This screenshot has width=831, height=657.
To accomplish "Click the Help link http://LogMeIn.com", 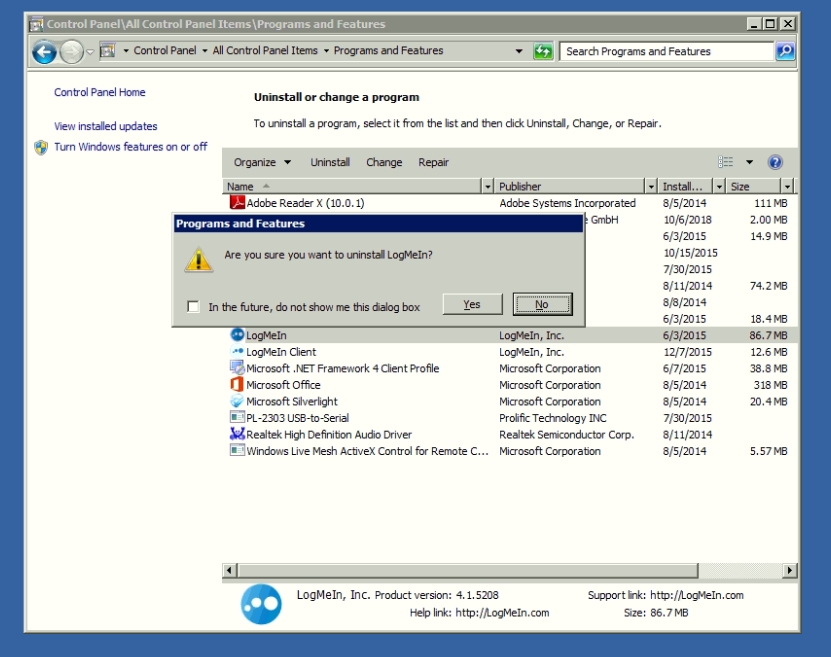I will pos(502,612).
